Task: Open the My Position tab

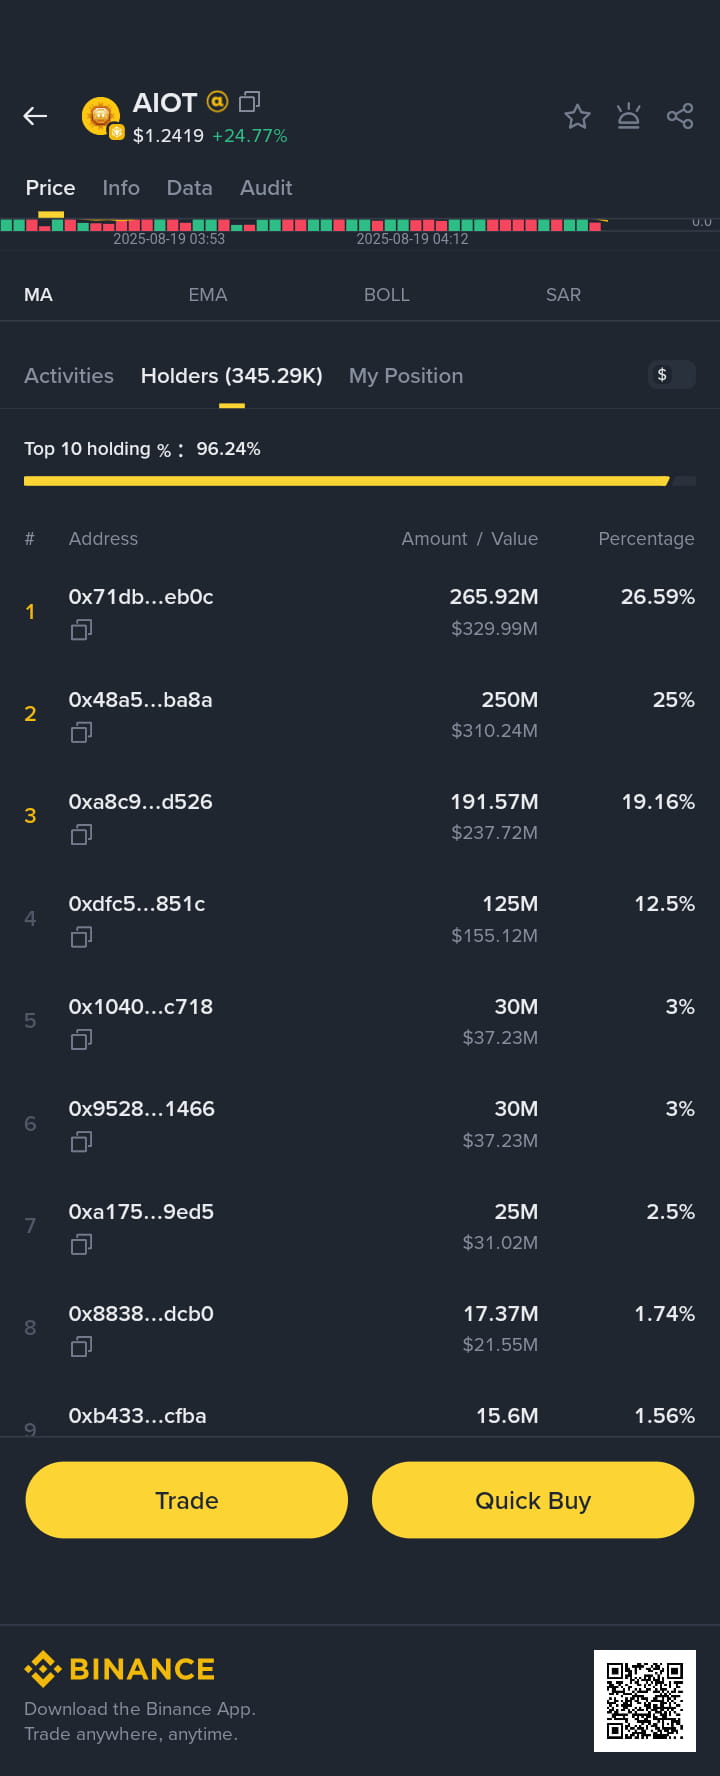Action: tap(406, 376)
